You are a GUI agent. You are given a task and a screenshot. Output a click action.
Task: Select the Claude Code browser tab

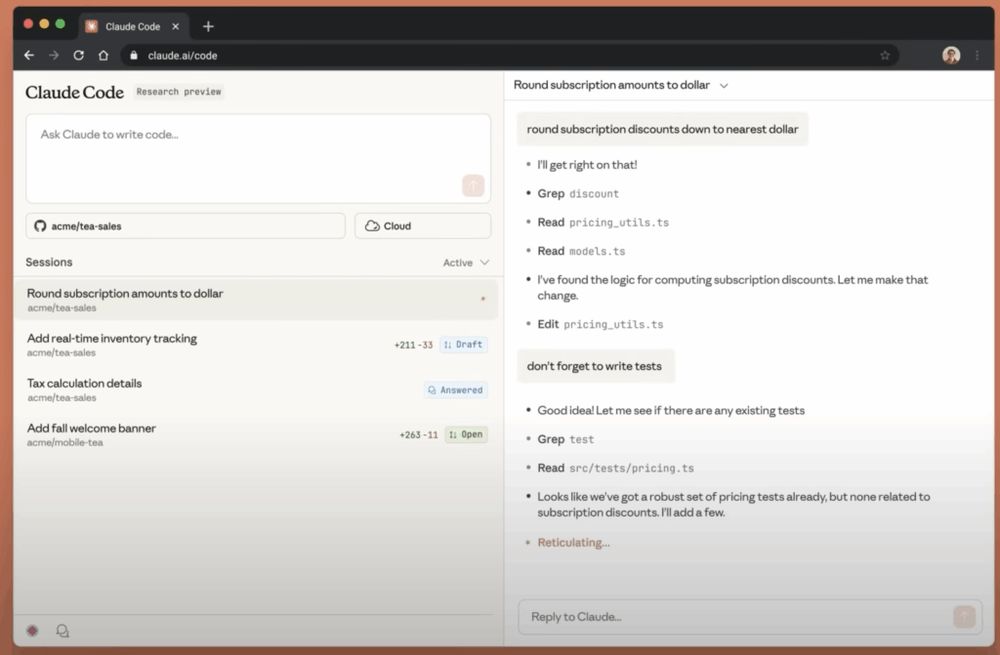[x=133, y=26]
